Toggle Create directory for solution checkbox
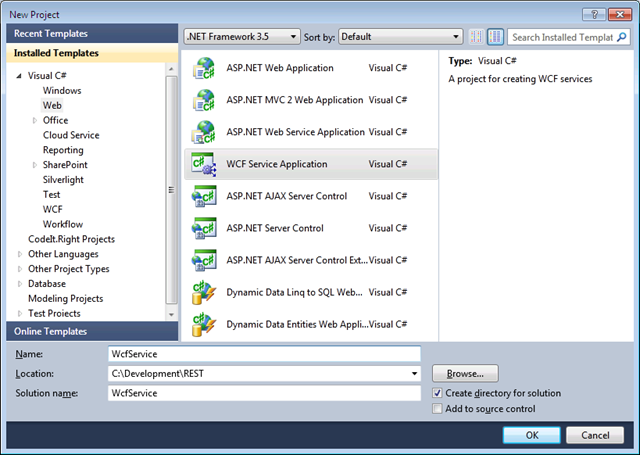The image size is (640, 455). (437, 393)
